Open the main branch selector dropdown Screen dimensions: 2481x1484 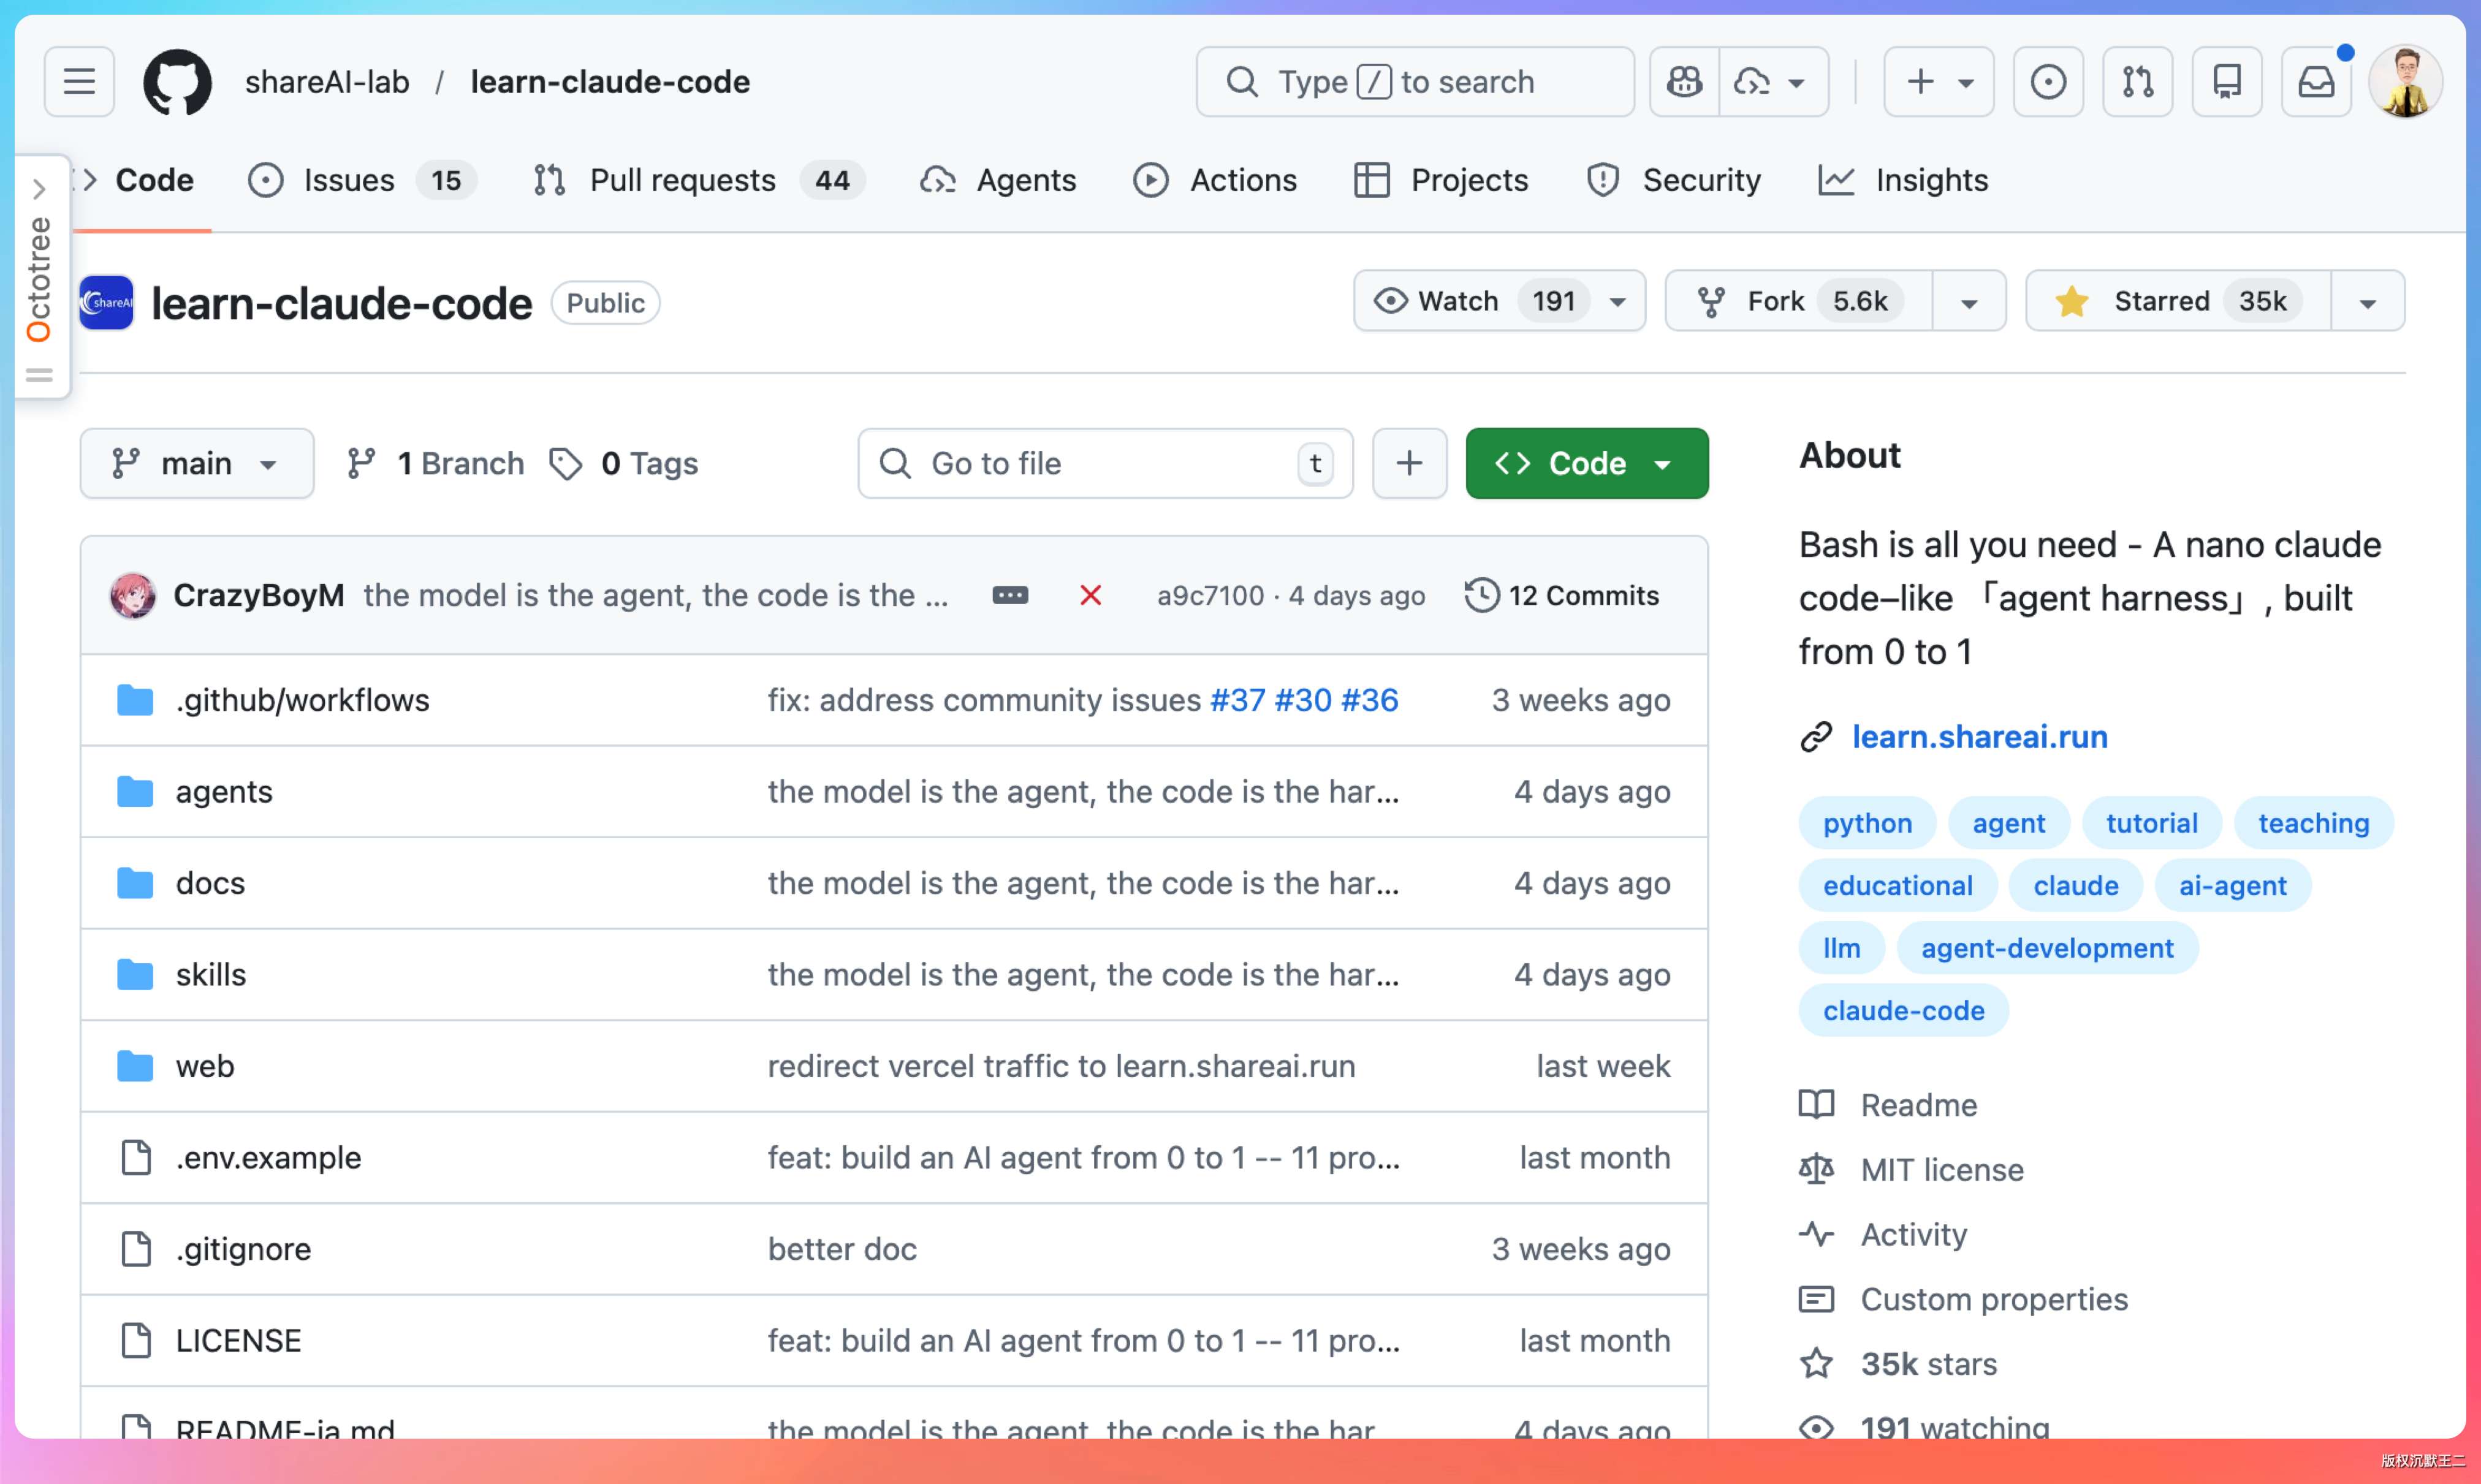pos(196,464)
